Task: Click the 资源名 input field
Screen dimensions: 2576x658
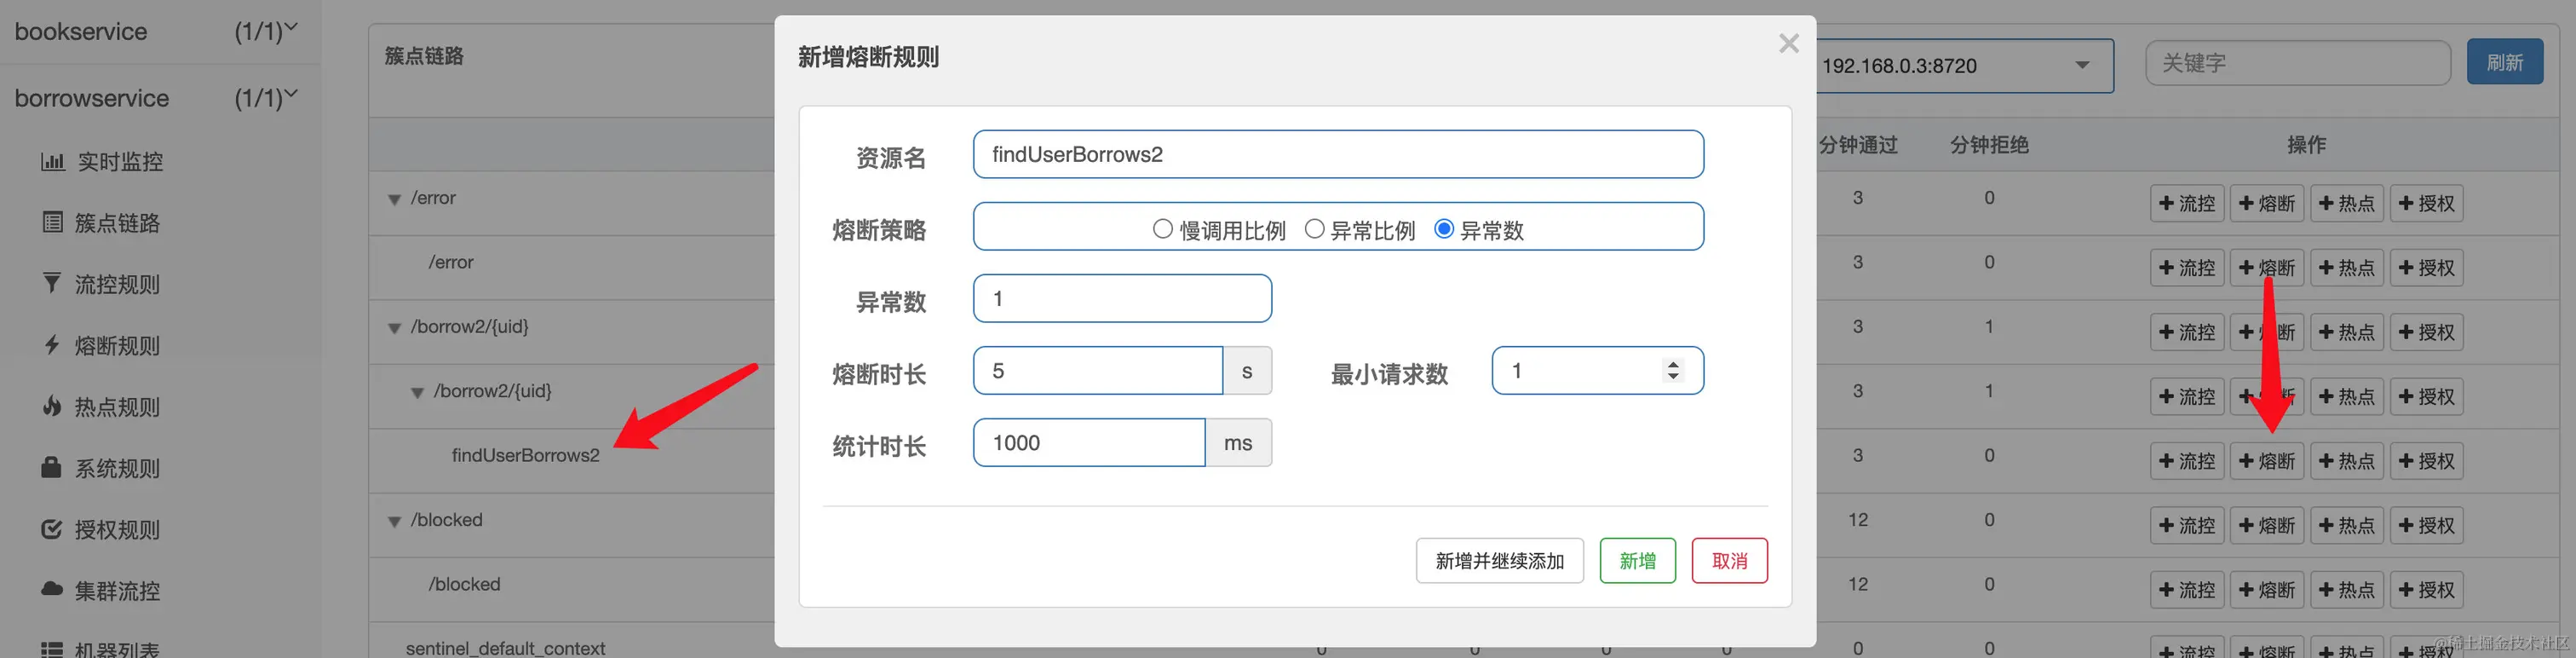Action: (1338, 154)
